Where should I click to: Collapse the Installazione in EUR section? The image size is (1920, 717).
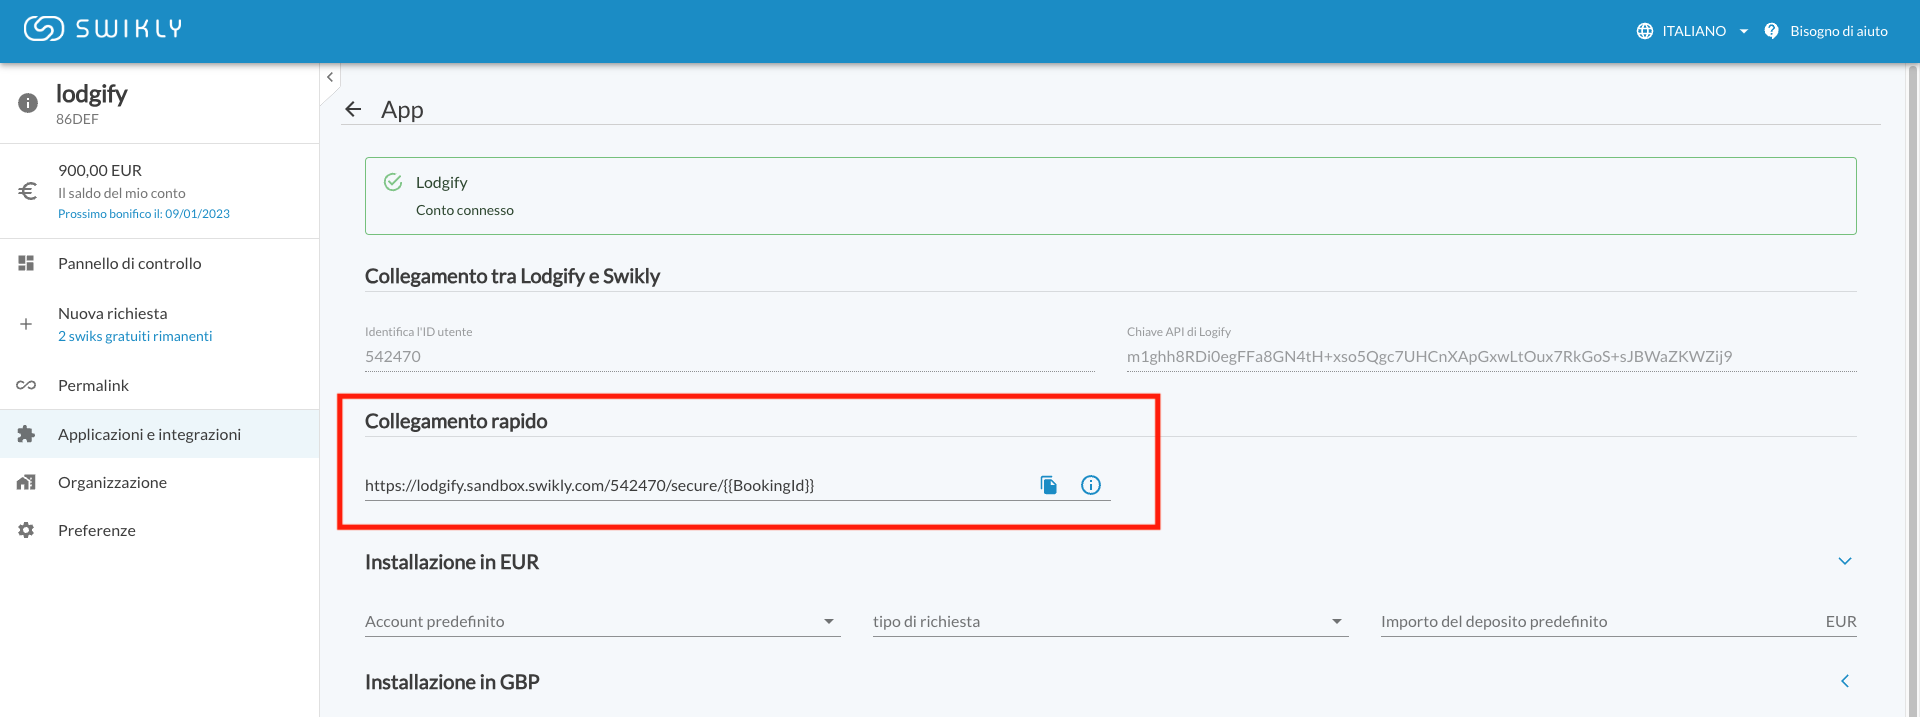(1844, 561)
